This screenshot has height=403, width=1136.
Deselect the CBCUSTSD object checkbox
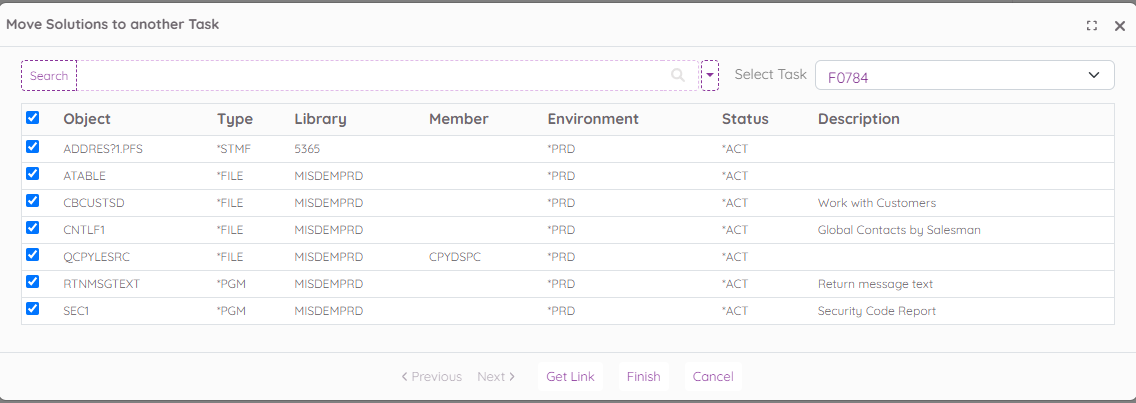pos(33,201)
